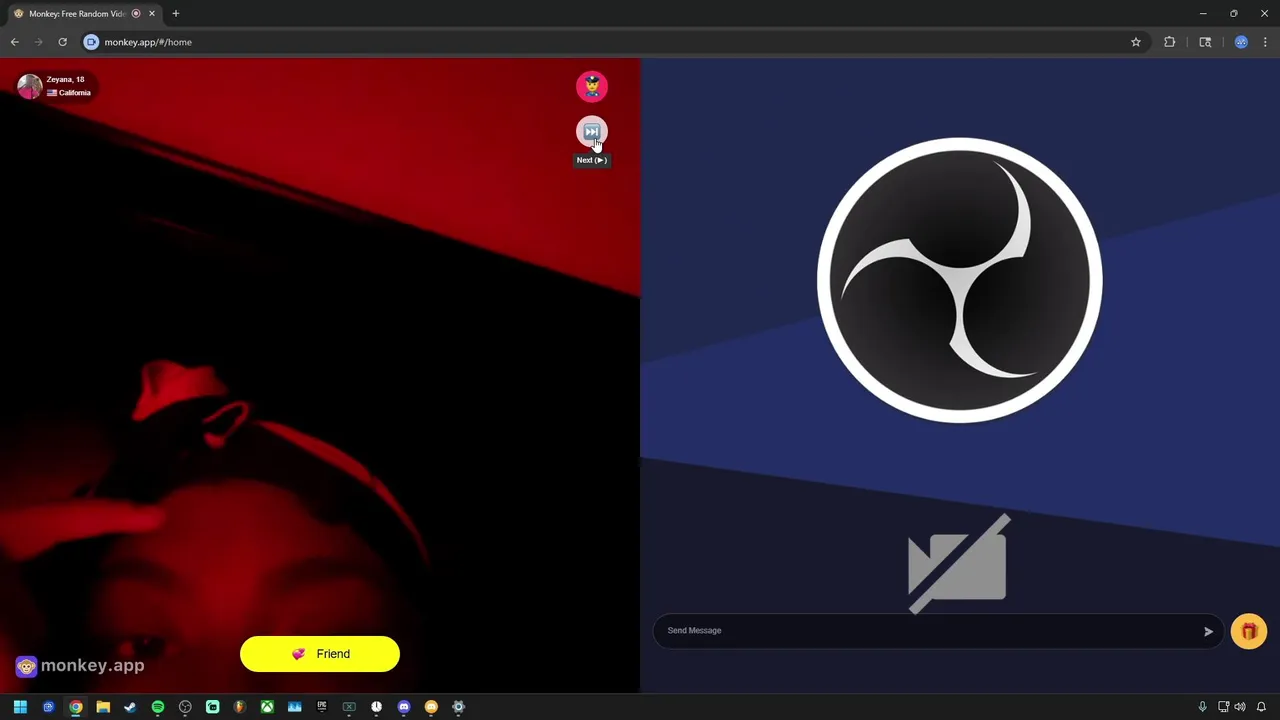This screenshot has width=1280, height=720.
Task: Skip to the next person with Next icon
Action: coord(591,132)
